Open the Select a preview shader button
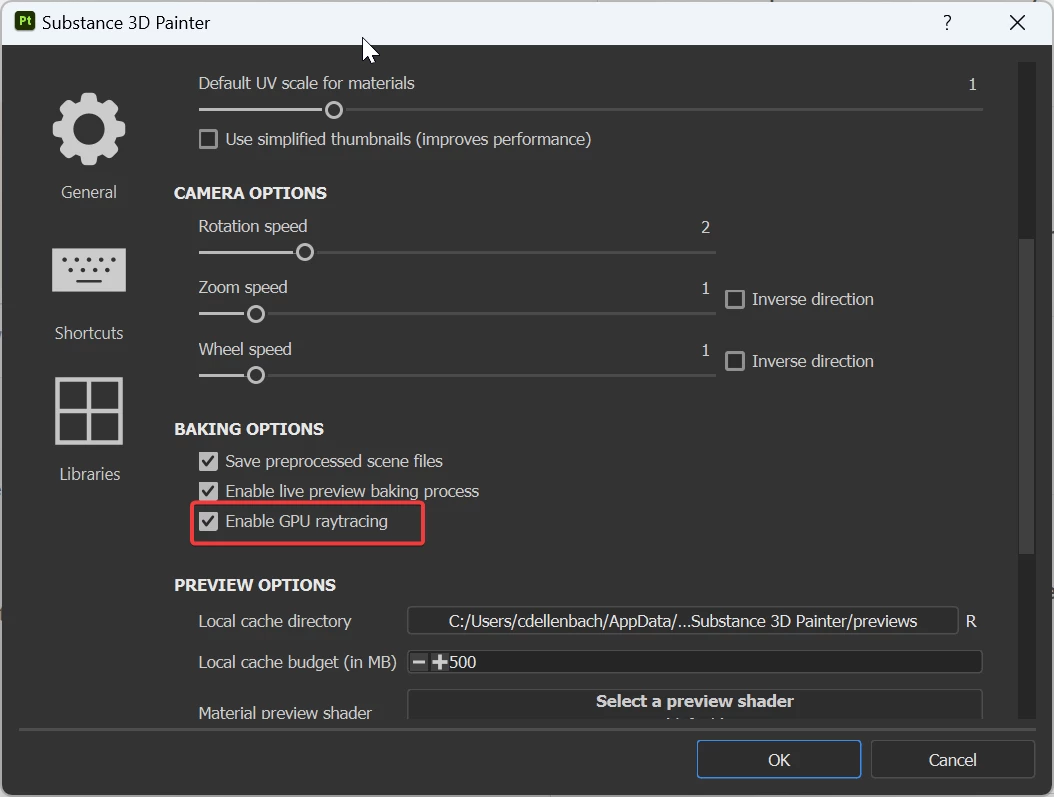Image resolution: width=1054 pixels, height=797 pixels. [694, 704]
